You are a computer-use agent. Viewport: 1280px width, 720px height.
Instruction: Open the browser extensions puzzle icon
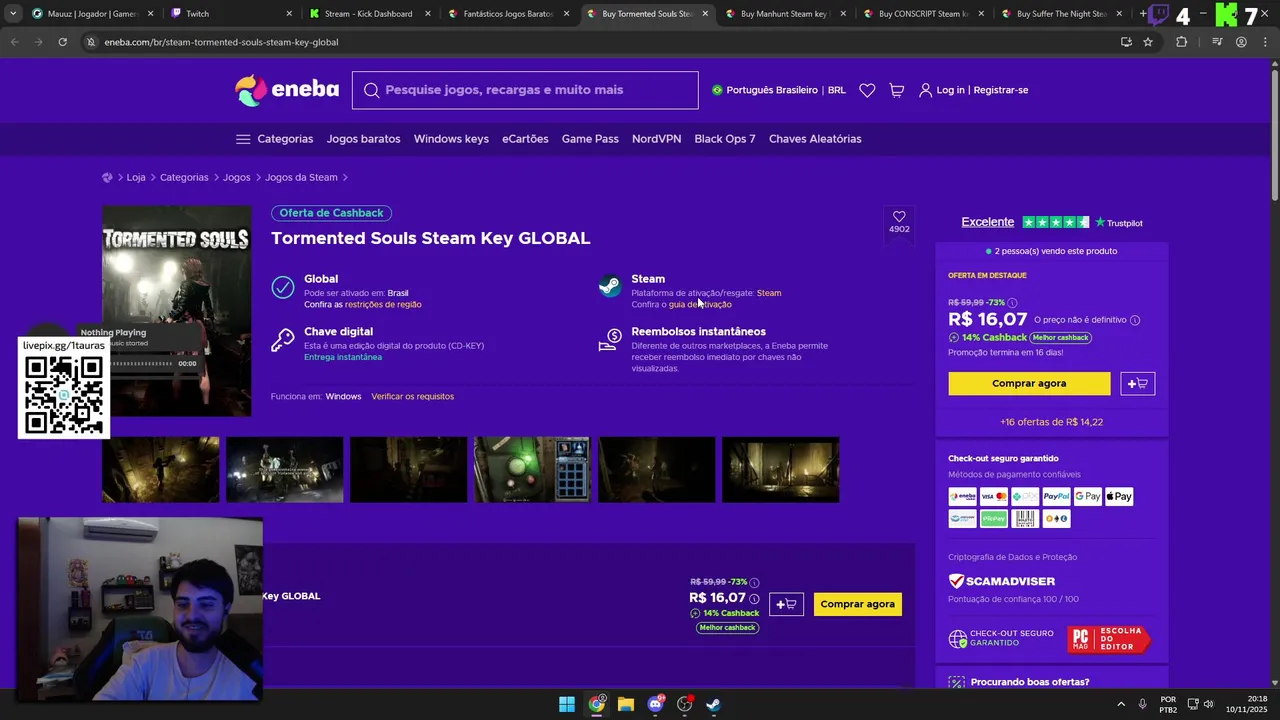(1182, 42)
